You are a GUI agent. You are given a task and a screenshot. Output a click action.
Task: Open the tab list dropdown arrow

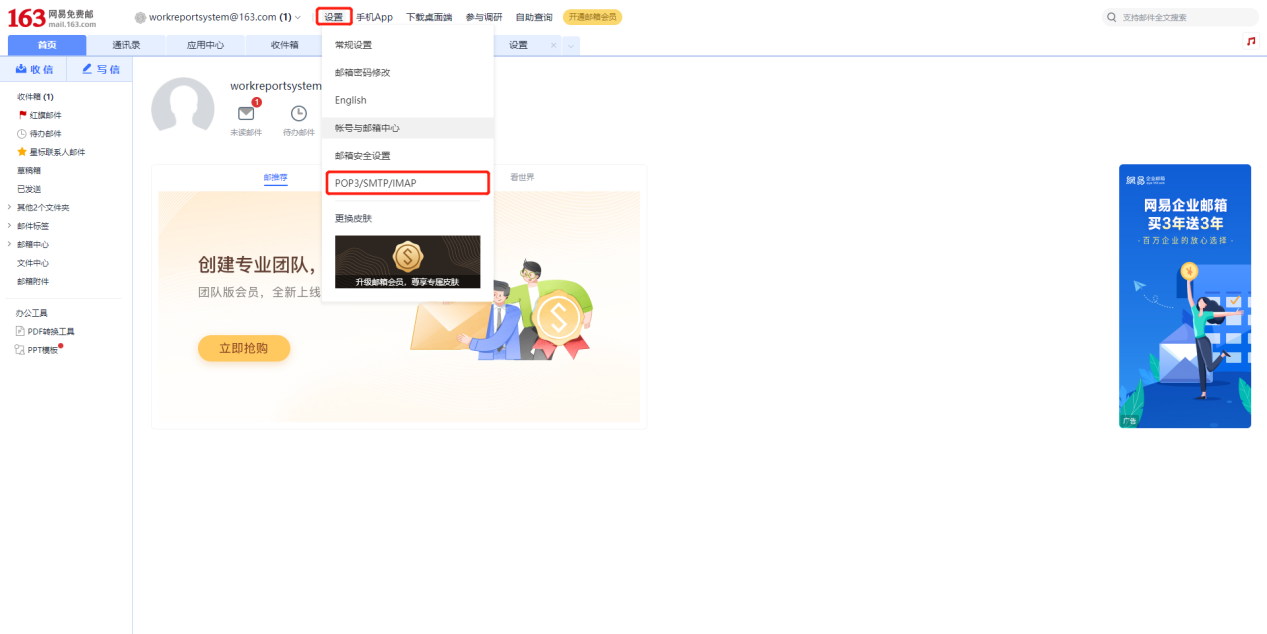tap(570, 46)
